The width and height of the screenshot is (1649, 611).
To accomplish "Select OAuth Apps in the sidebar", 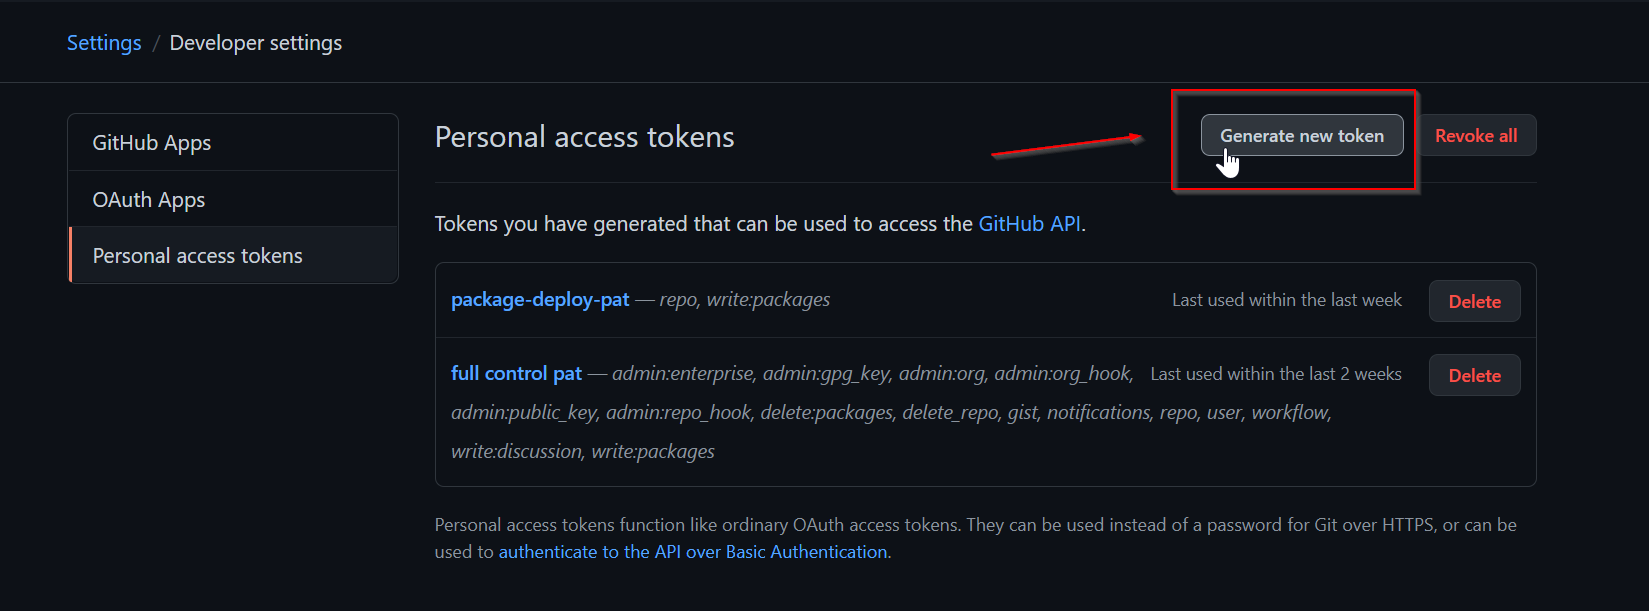I will pos(233,199).
